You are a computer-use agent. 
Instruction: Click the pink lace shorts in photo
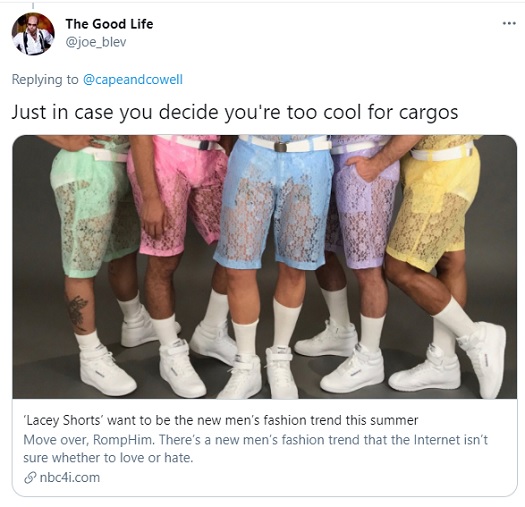(x=176, y=196)
